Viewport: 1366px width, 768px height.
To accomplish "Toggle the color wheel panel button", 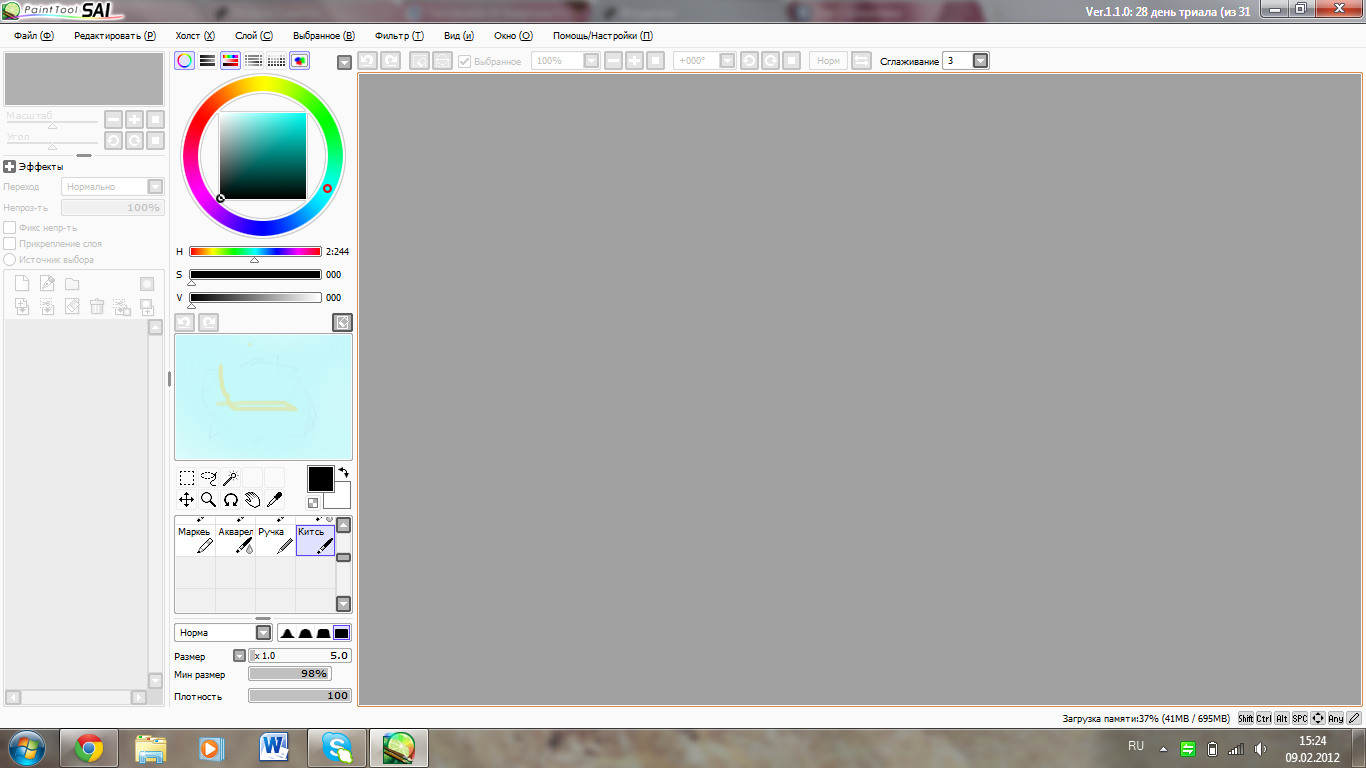I will (x=185, y=61).
